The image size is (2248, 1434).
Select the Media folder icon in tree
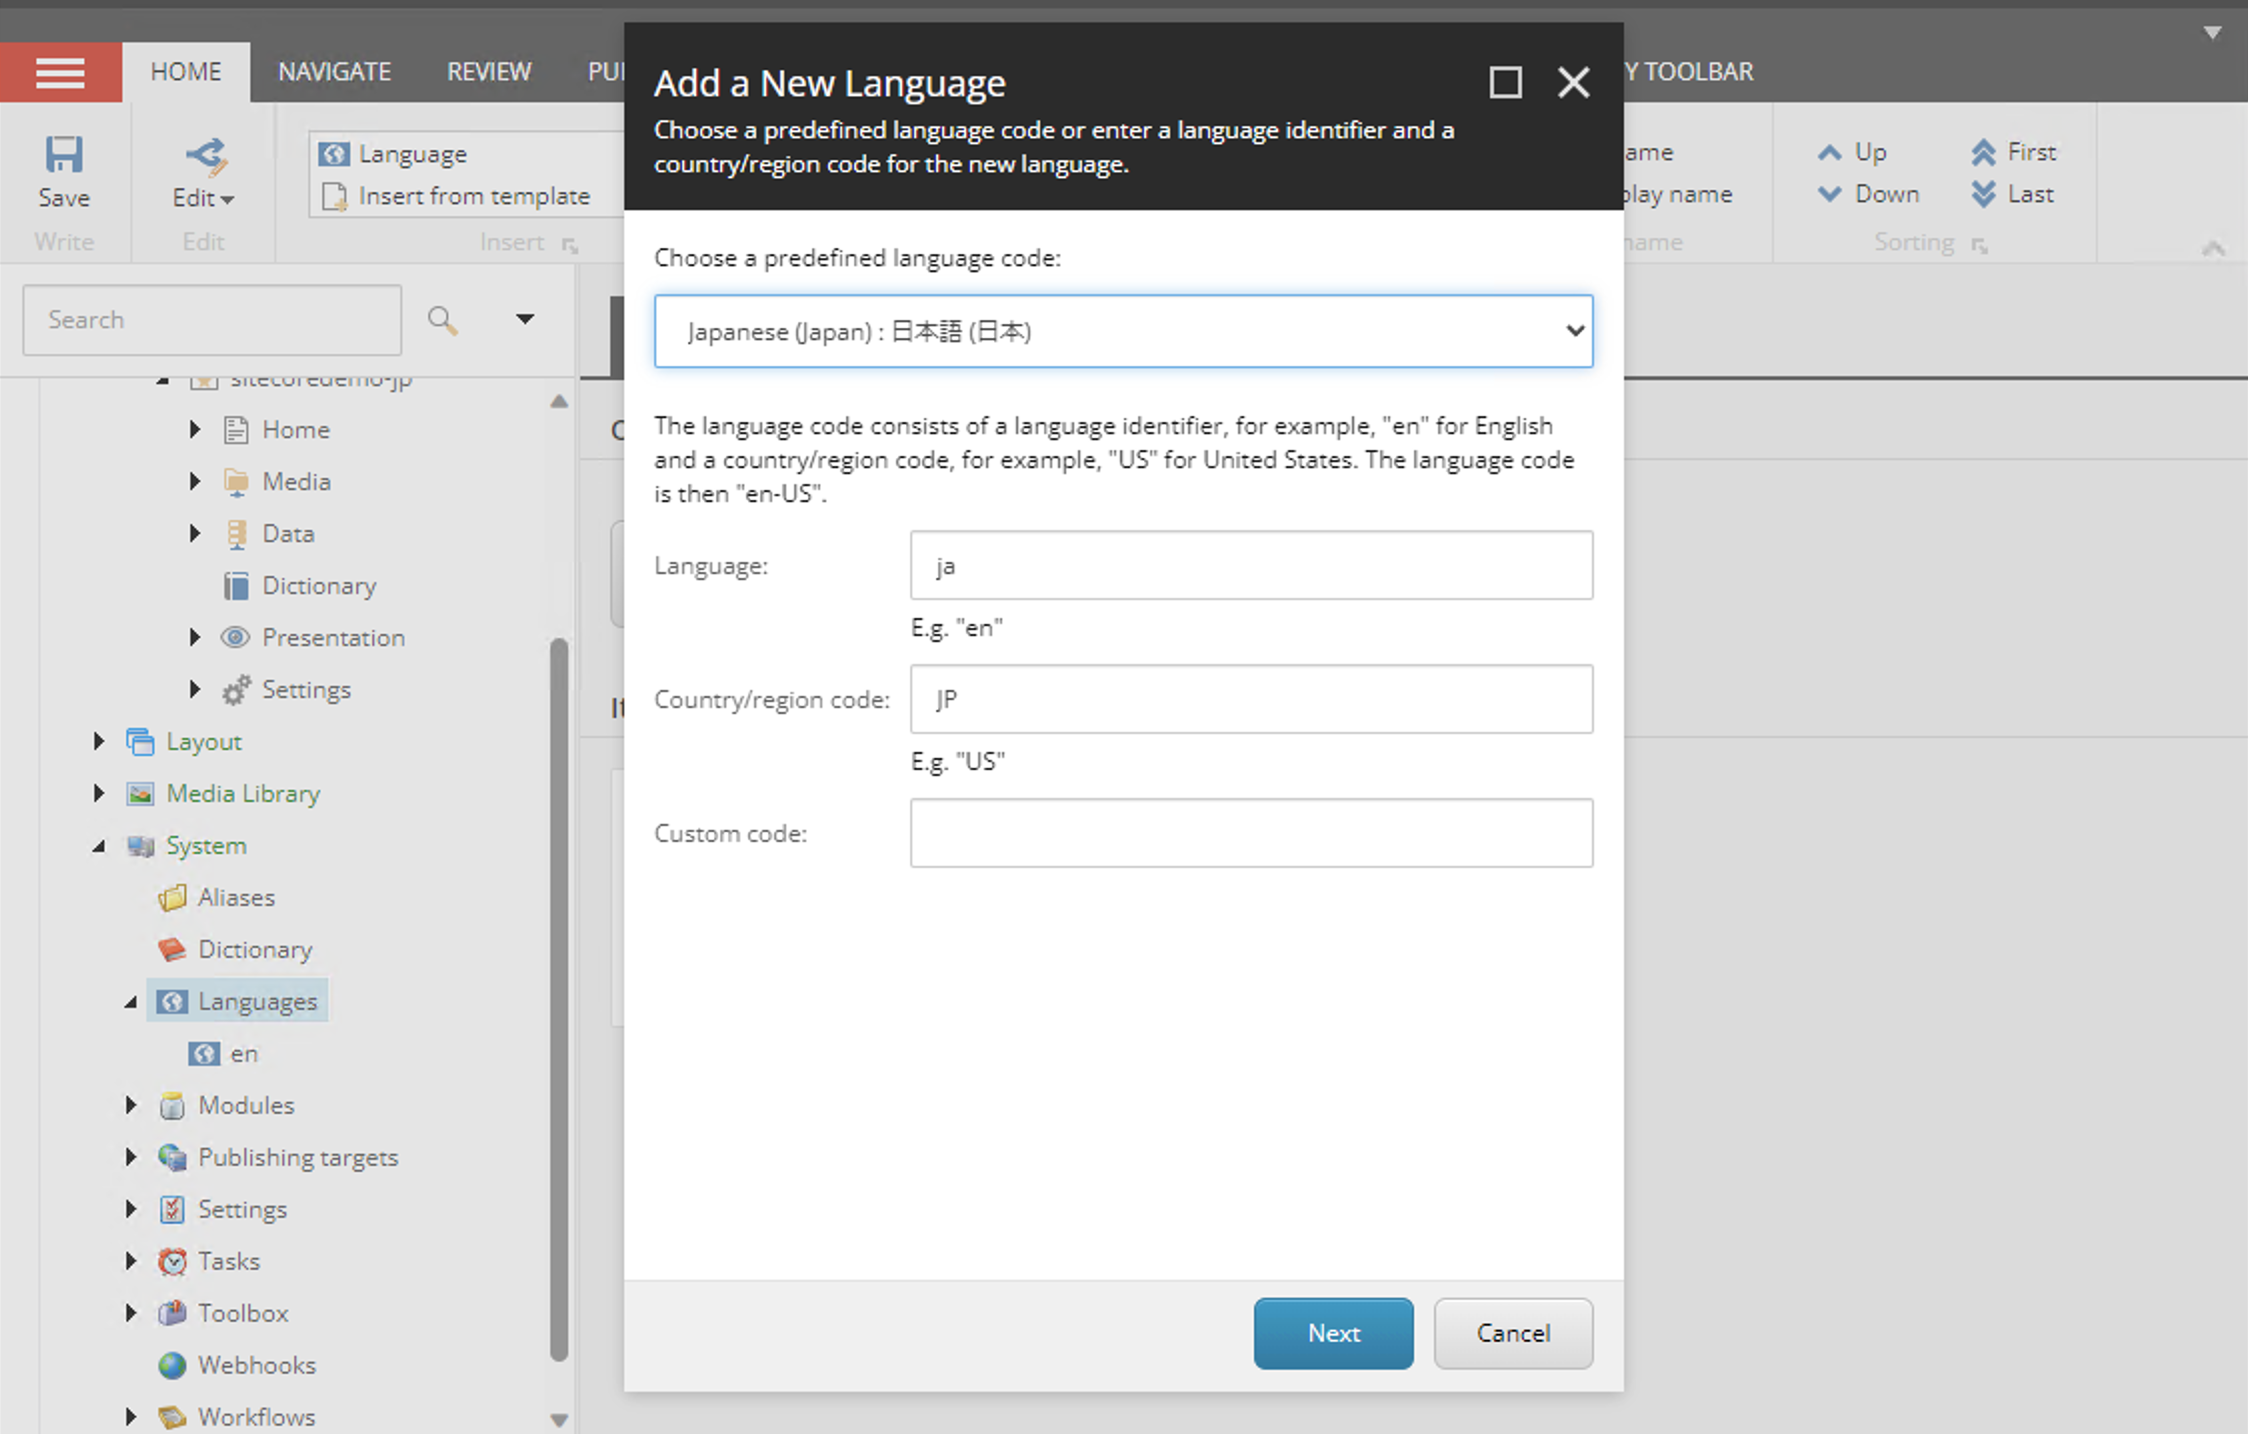point(236,482)
